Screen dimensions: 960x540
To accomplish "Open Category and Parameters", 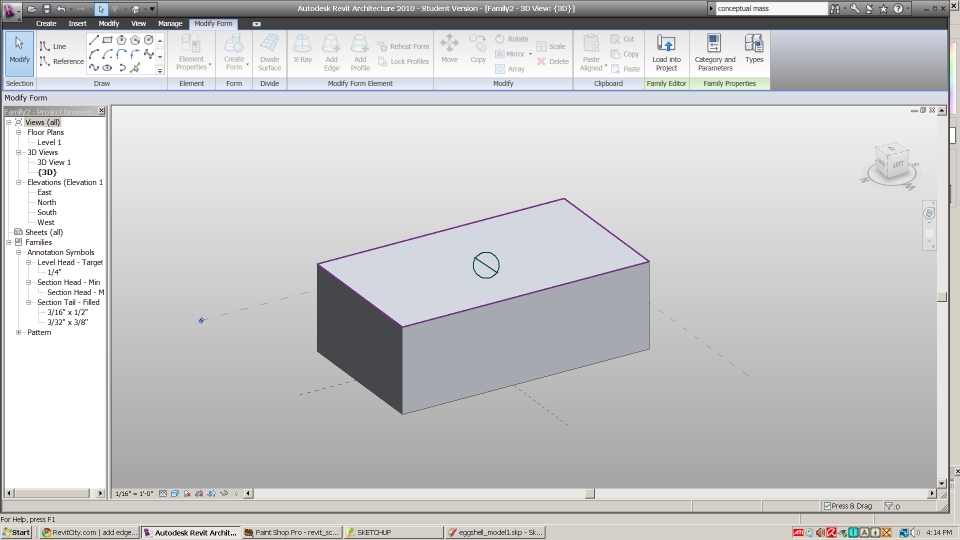I will tap(714, 51).
